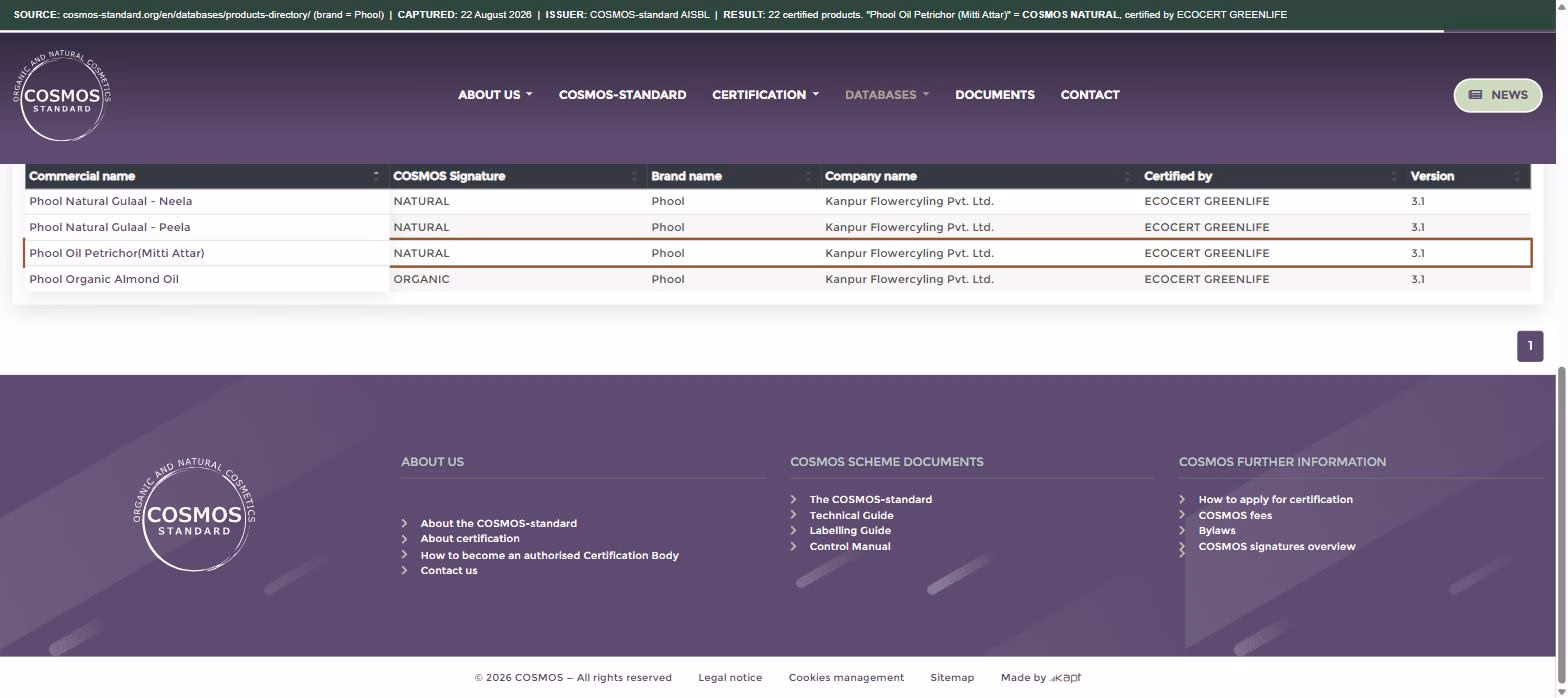Open the Control Manual link
Viewport: 1568px width, 698px height.
click(850, 547)
